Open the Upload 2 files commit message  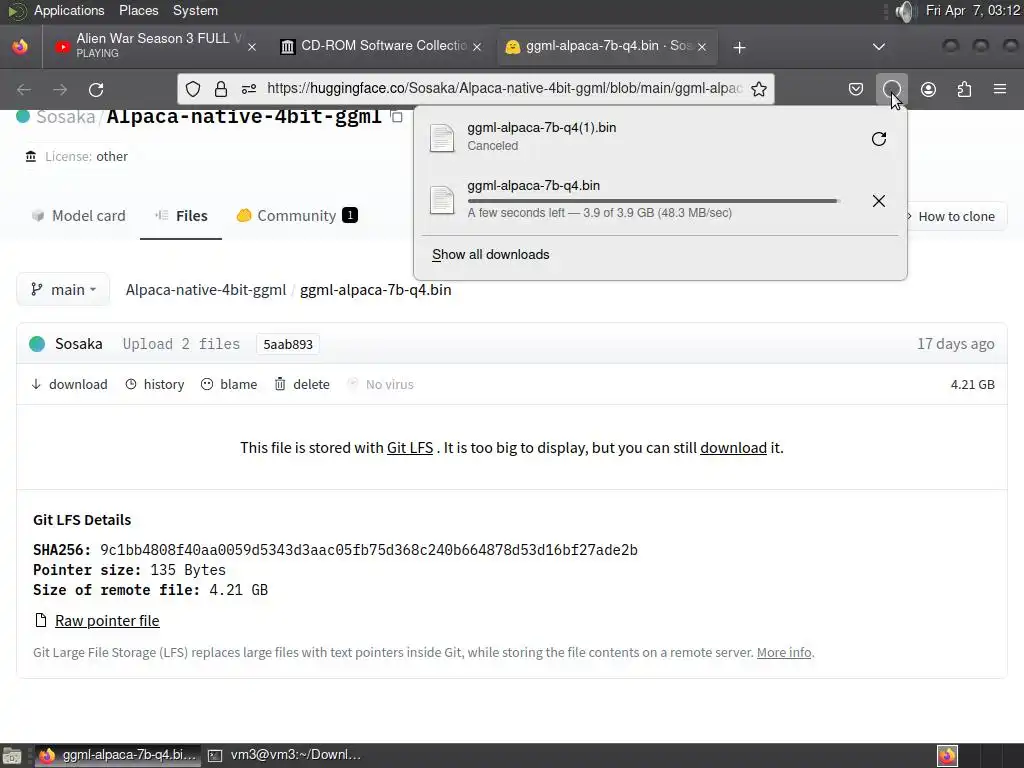point(181,344)
